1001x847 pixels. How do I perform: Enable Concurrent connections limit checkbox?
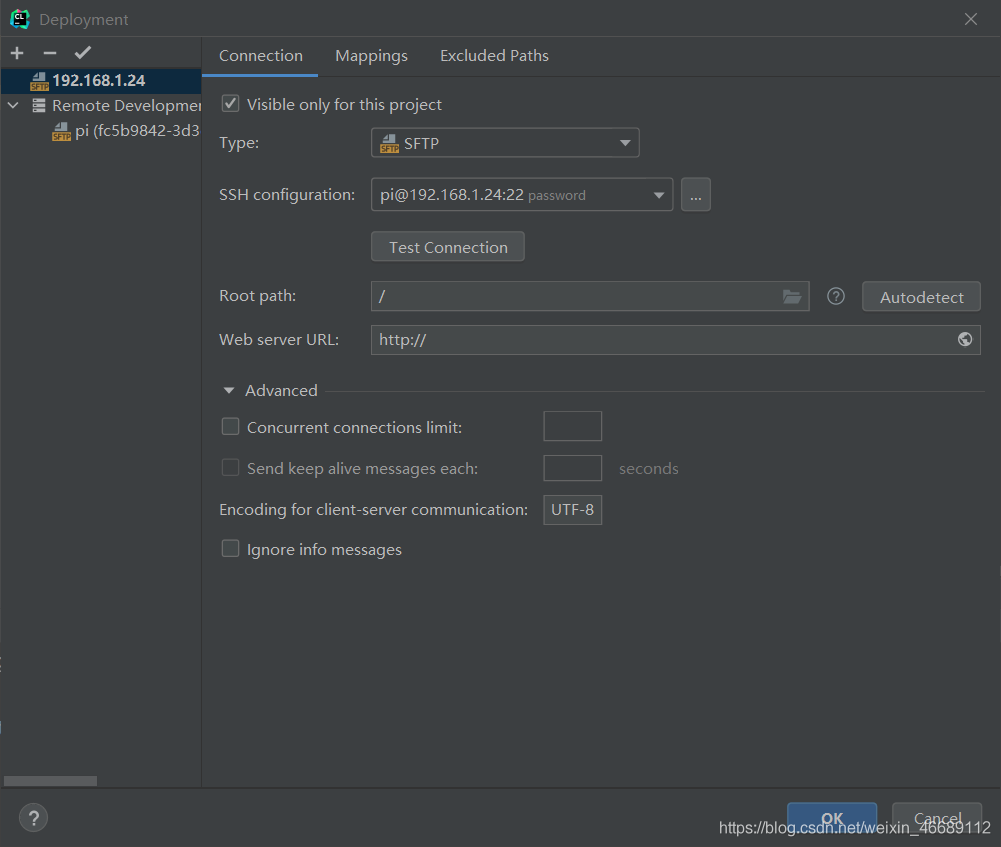[x=230, y=426]
